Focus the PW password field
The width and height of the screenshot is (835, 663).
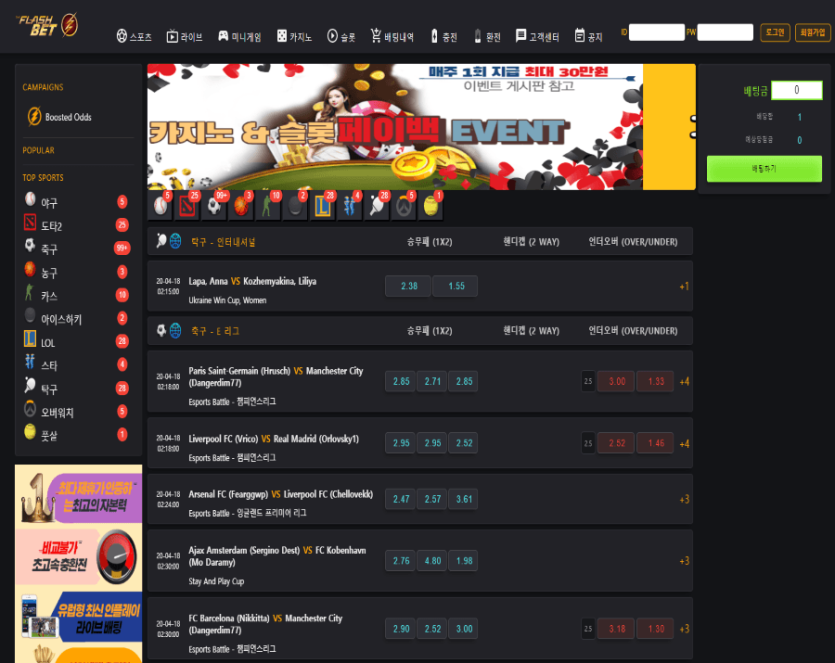pyautogui.click(x=725, y=32)
